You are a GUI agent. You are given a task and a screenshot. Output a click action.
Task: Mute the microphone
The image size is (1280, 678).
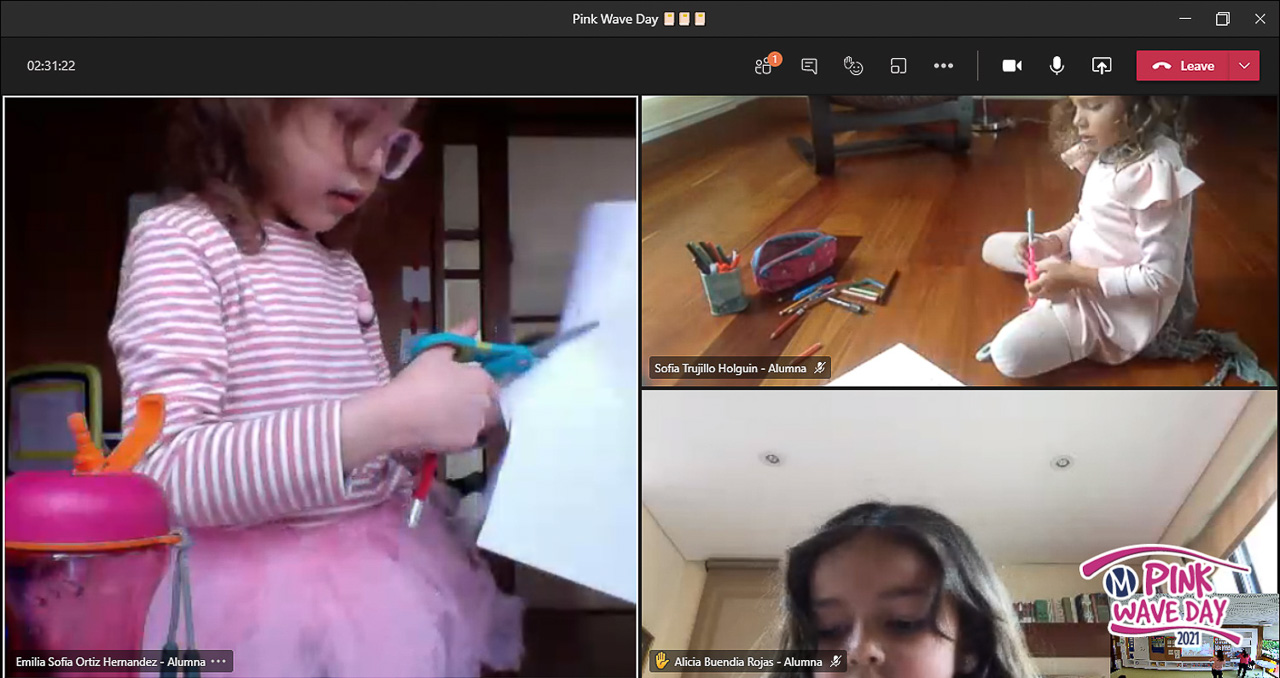pyautogui.click(x=1056, y=66)
